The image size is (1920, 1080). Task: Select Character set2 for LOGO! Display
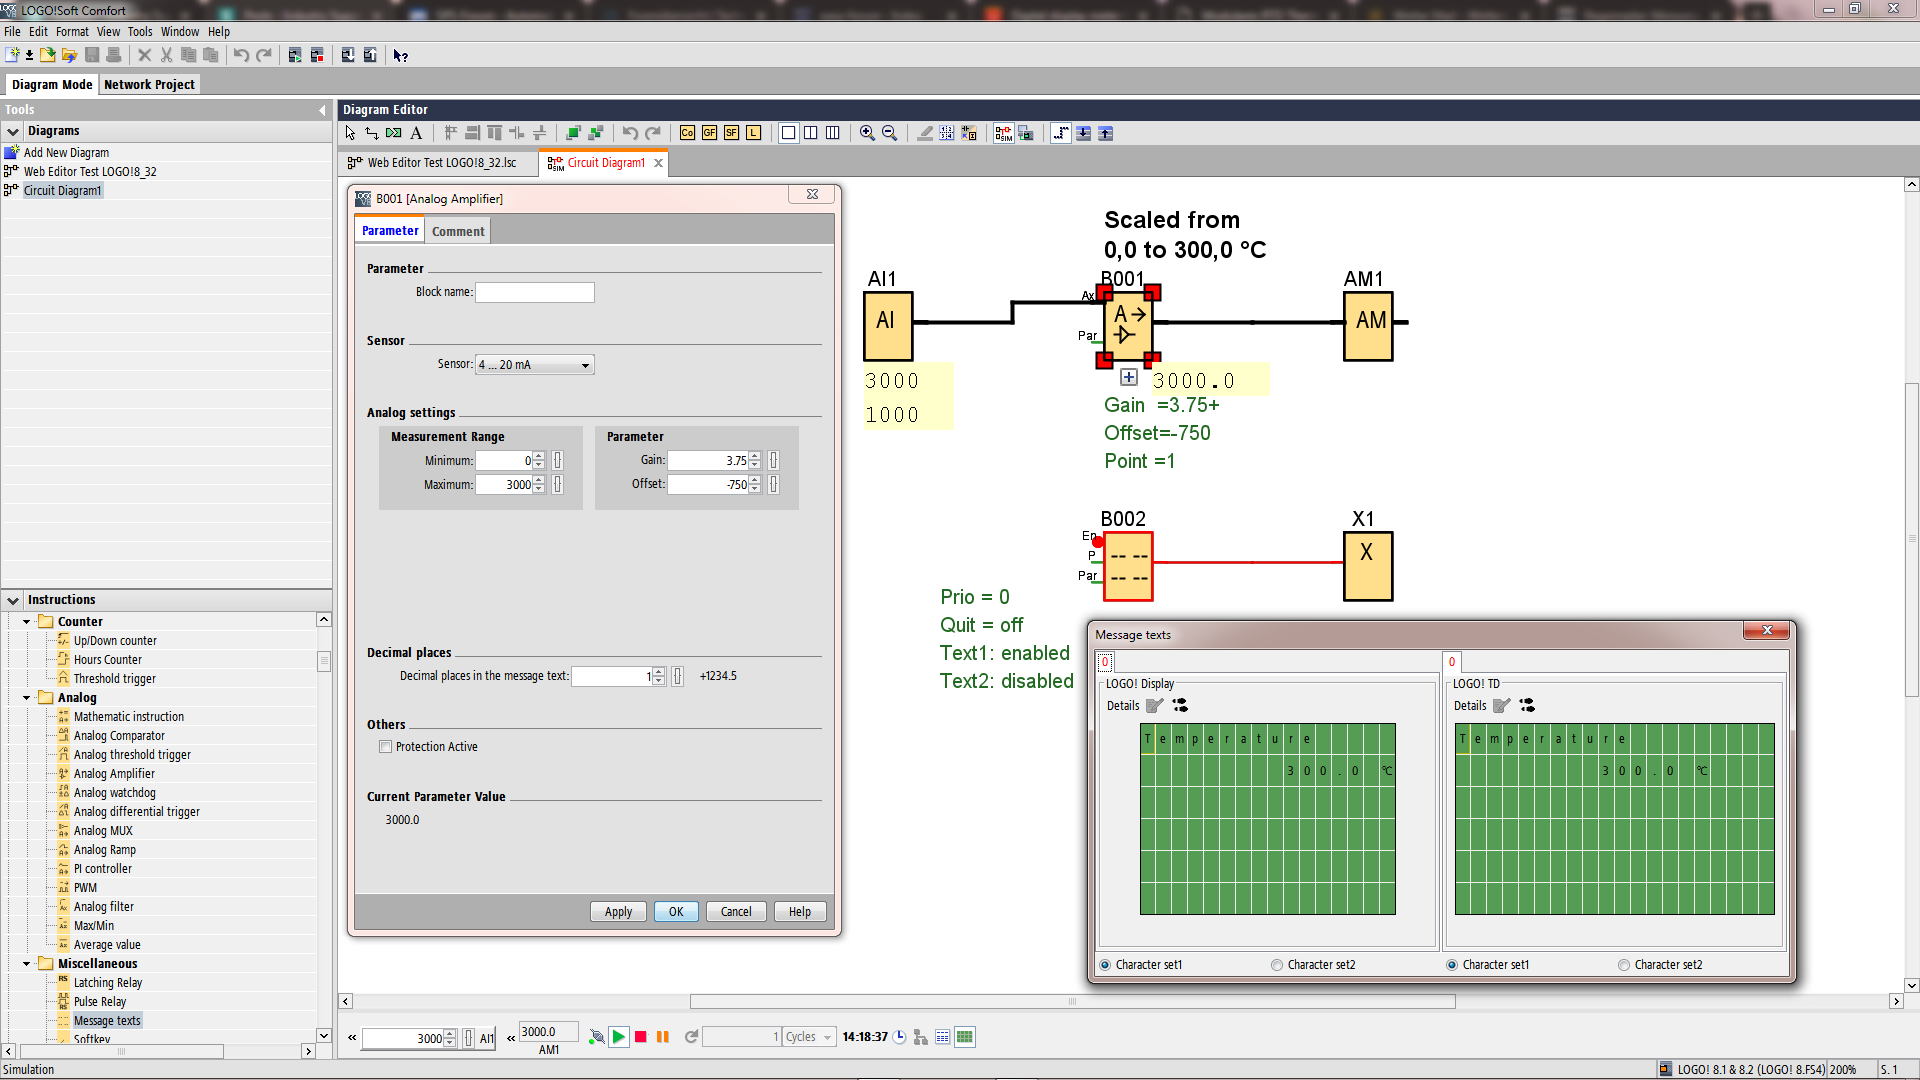point(1277,965)
